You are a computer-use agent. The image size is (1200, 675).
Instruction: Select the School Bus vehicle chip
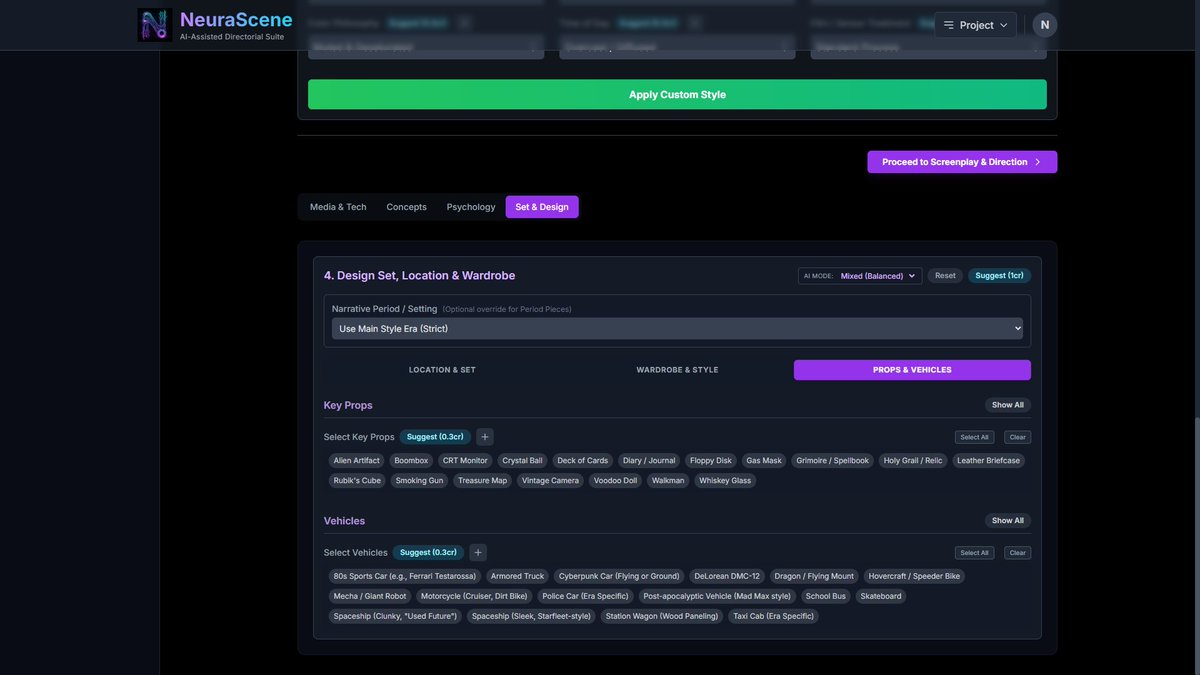point(826,596)
